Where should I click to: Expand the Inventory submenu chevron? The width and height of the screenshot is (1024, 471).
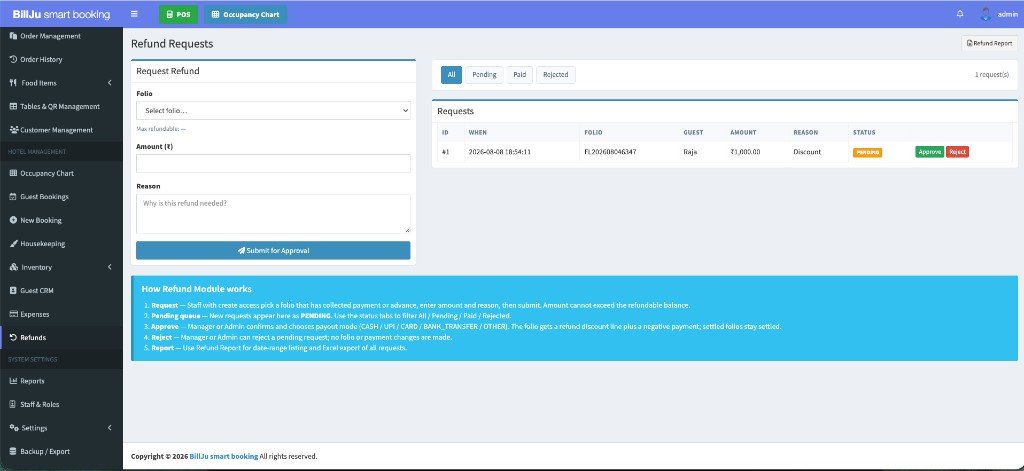tap(110, 267)
